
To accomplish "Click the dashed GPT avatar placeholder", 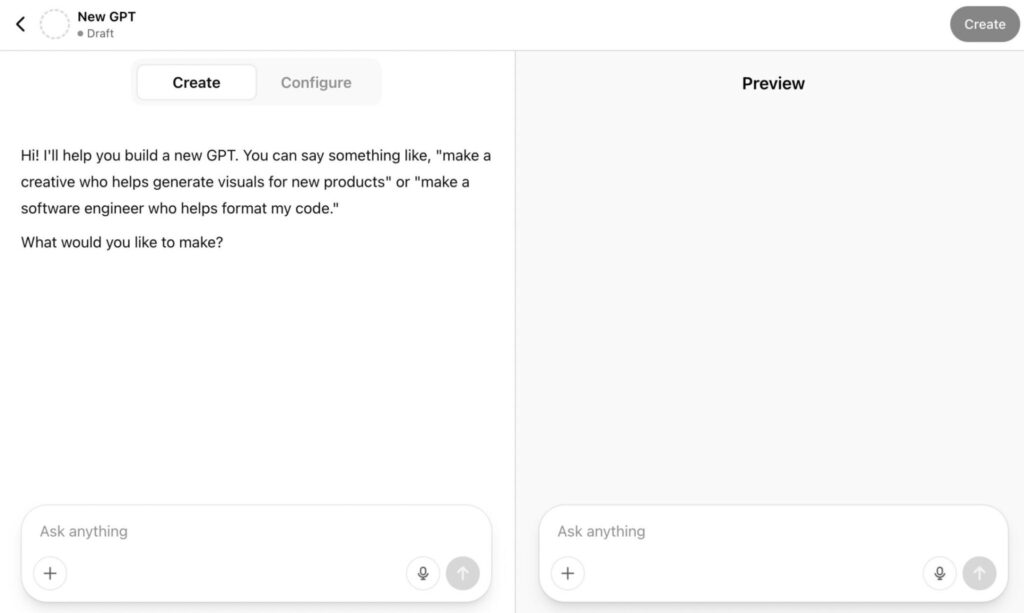I will point(54,24).
